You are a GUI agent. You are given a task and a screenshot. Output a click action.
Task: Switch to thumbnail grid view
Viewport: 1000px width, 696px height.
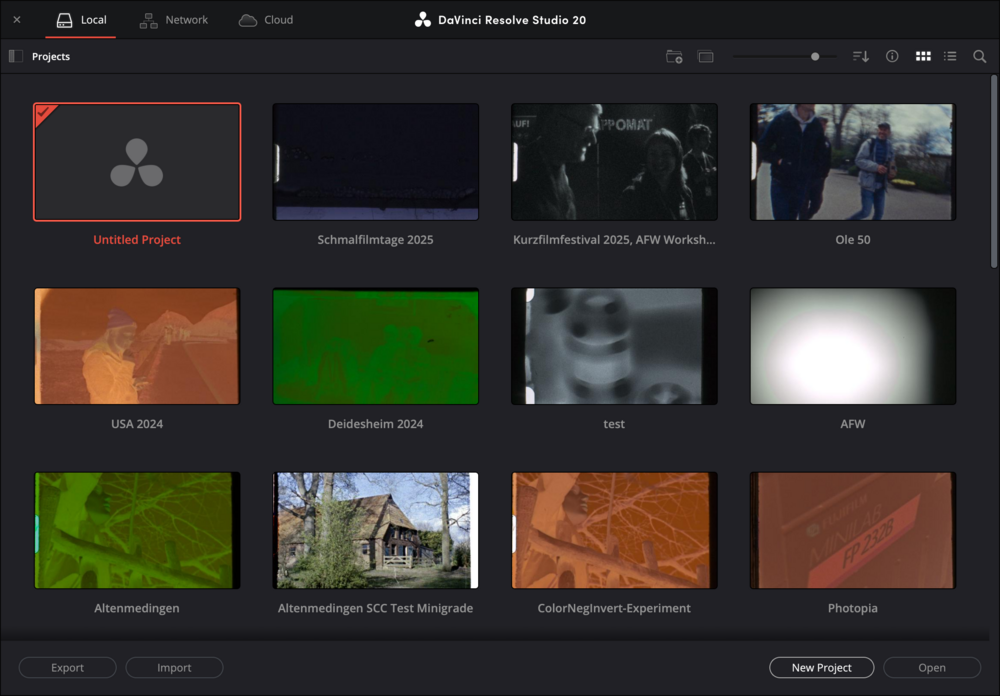click(x=923, y=57)
